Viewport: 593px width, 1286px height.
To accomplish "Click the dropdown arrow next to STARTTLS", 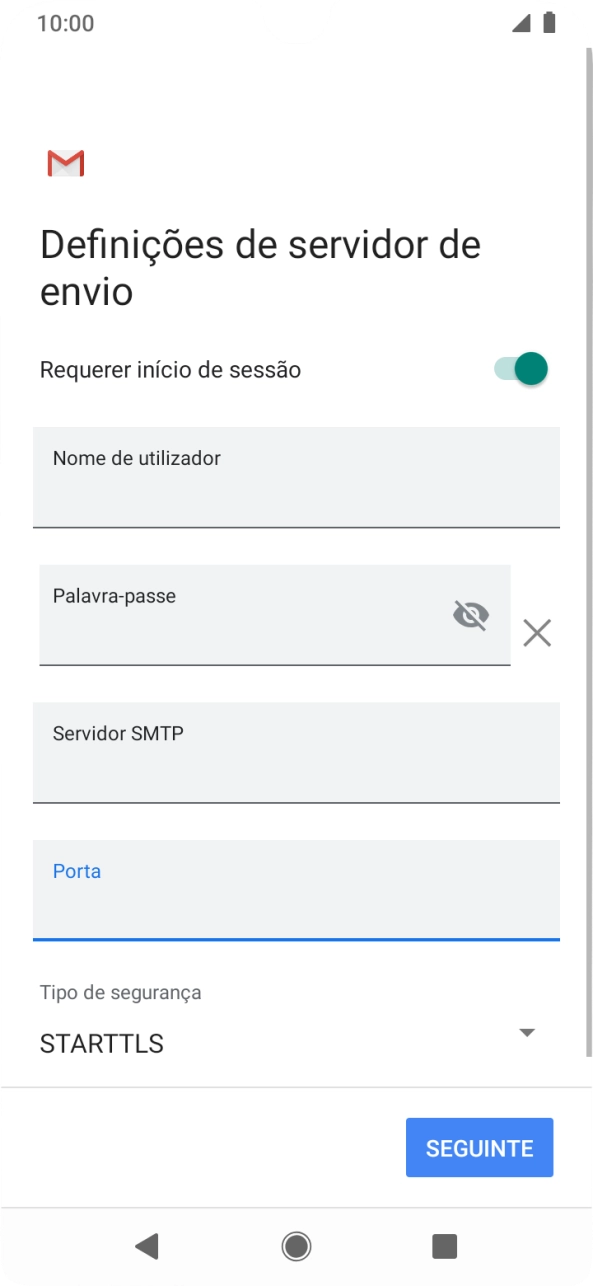I will click(527, 1032).
